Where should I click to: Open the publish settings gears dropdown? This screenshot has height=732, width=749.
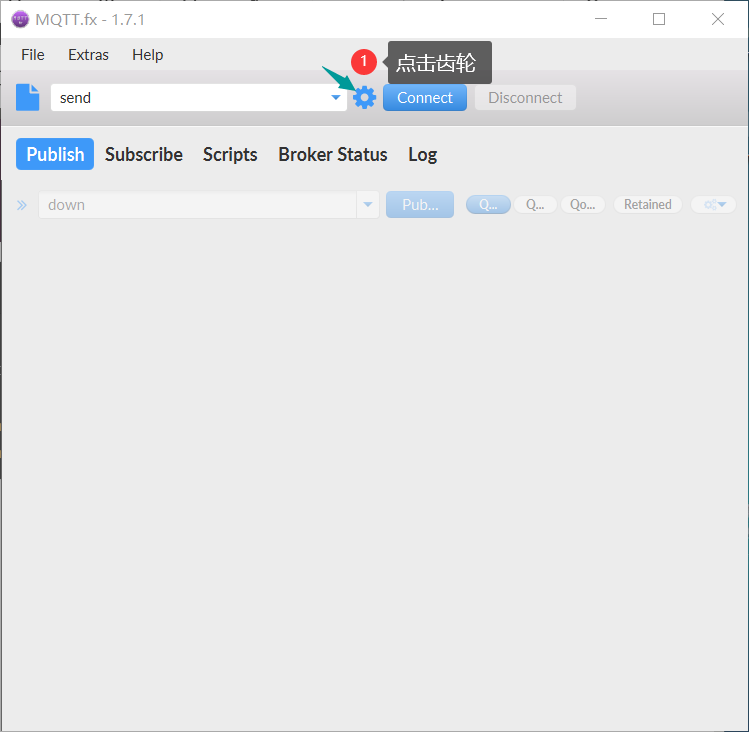coord(714,205)
